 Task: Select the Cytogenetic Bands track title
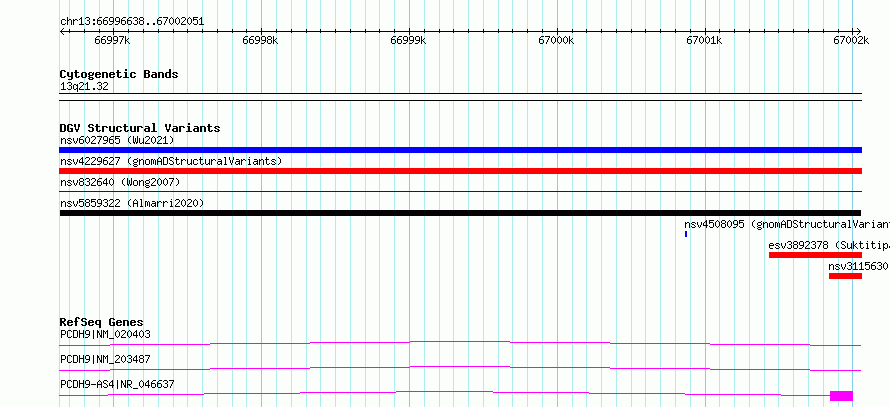(119, 74)
